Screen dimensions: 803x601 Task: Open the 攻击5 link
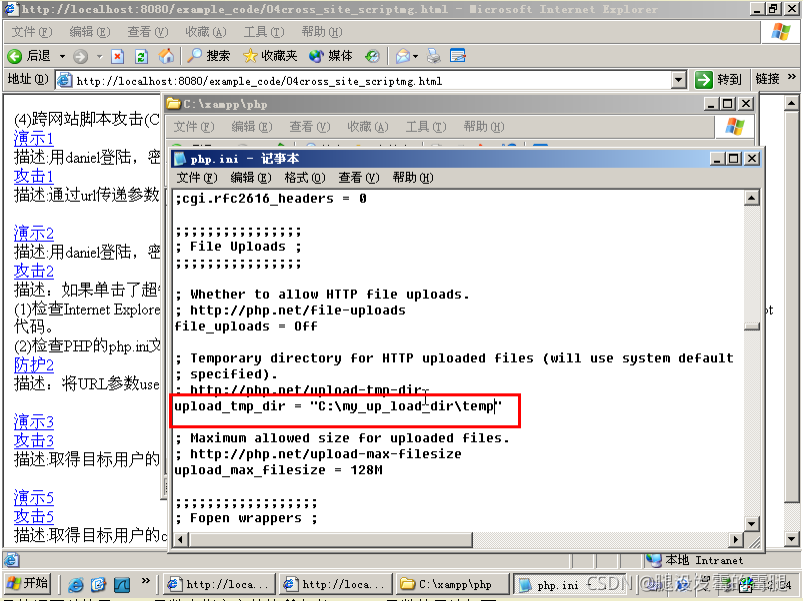[x=34, y=516]
